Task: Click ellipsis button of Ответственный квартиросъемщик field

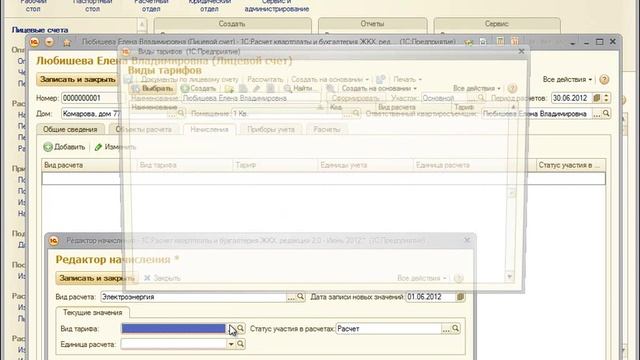Action: point(597,114)
